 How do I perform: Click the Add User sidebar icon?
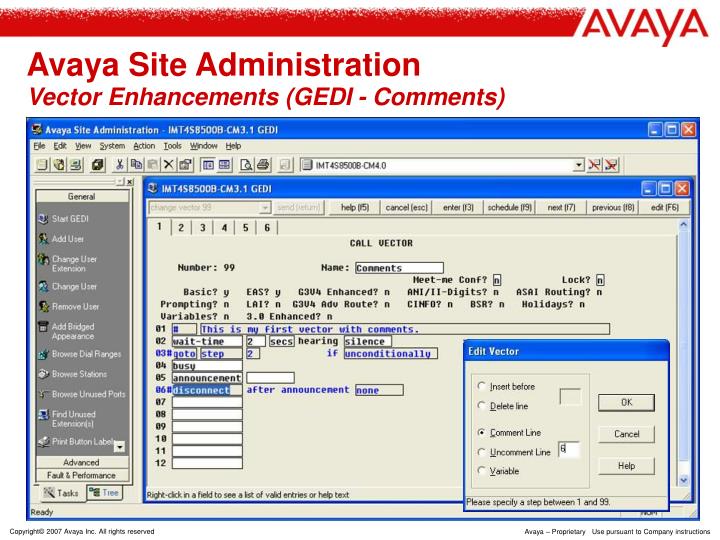pos(43,239)
